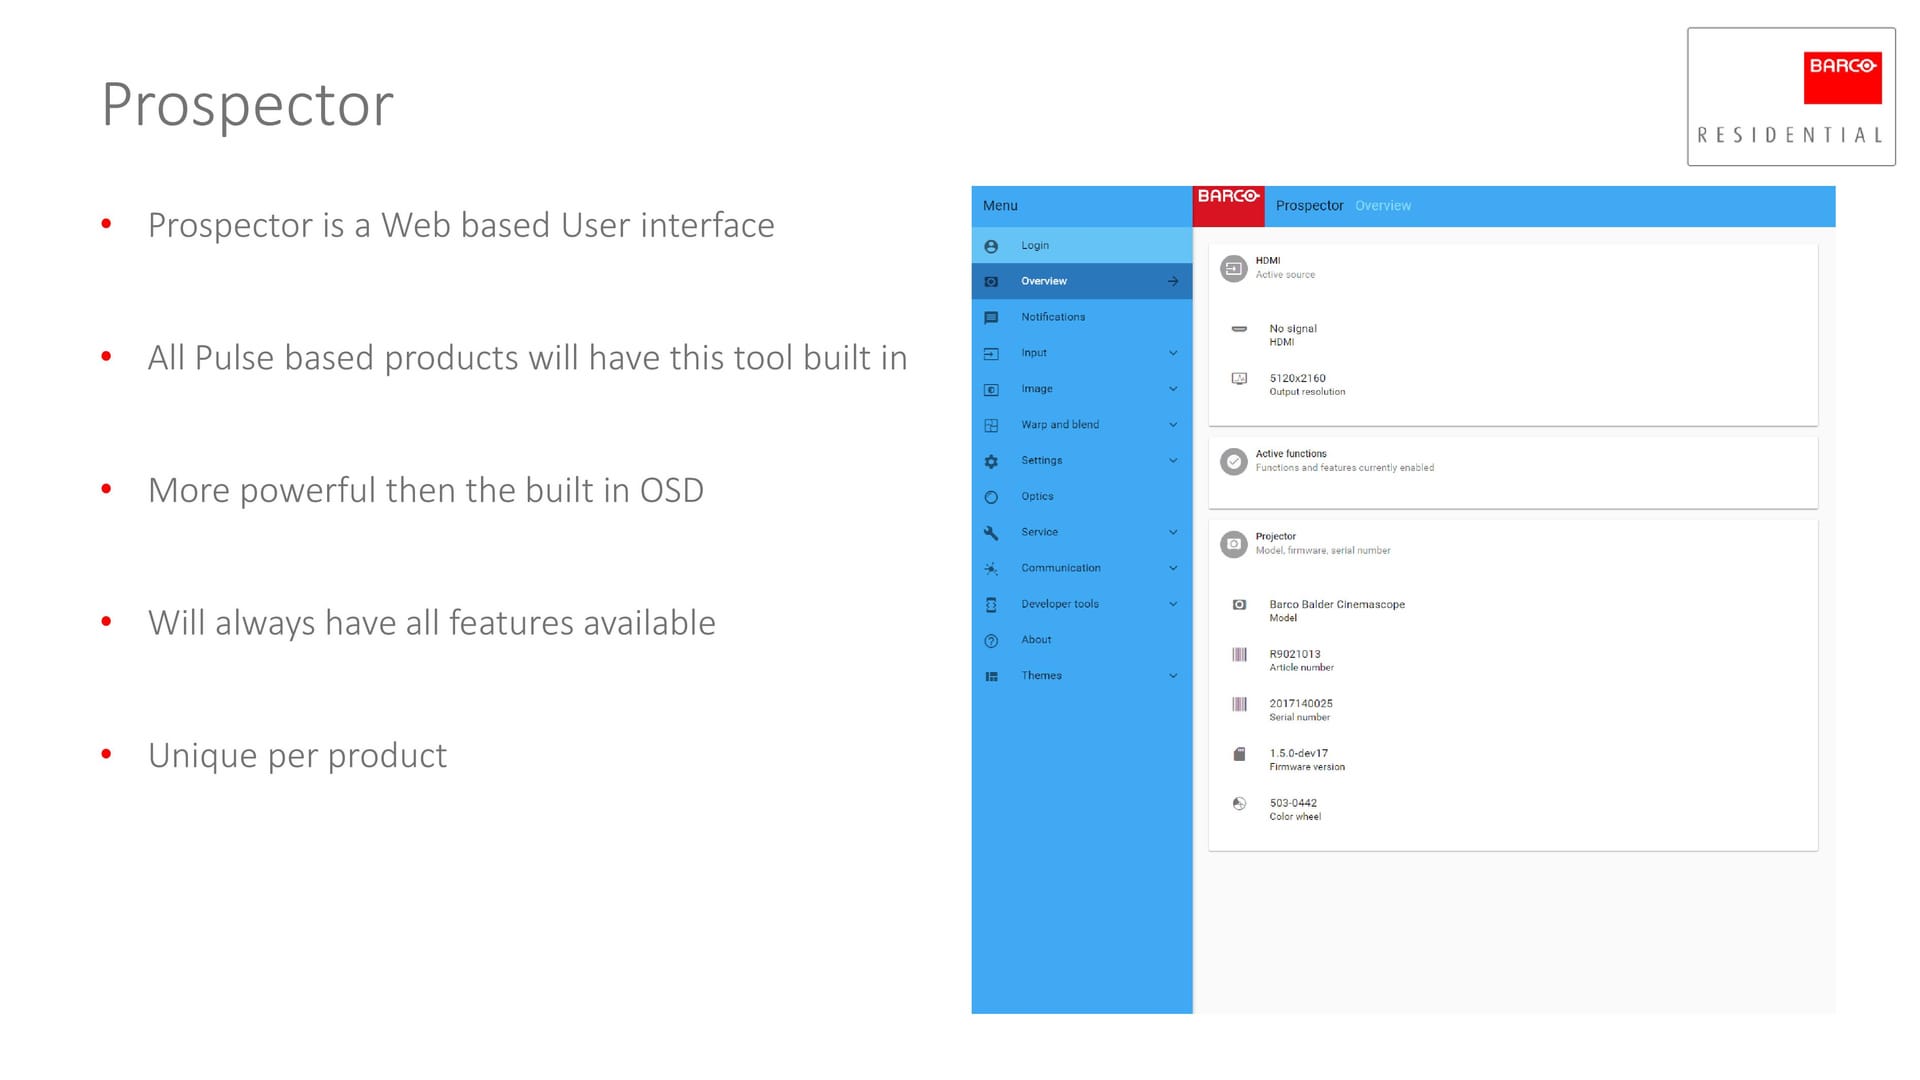Screen dimensions: 1920x1080
Task: Click the Barco logo in header
Action: (x=1228, y=197)
